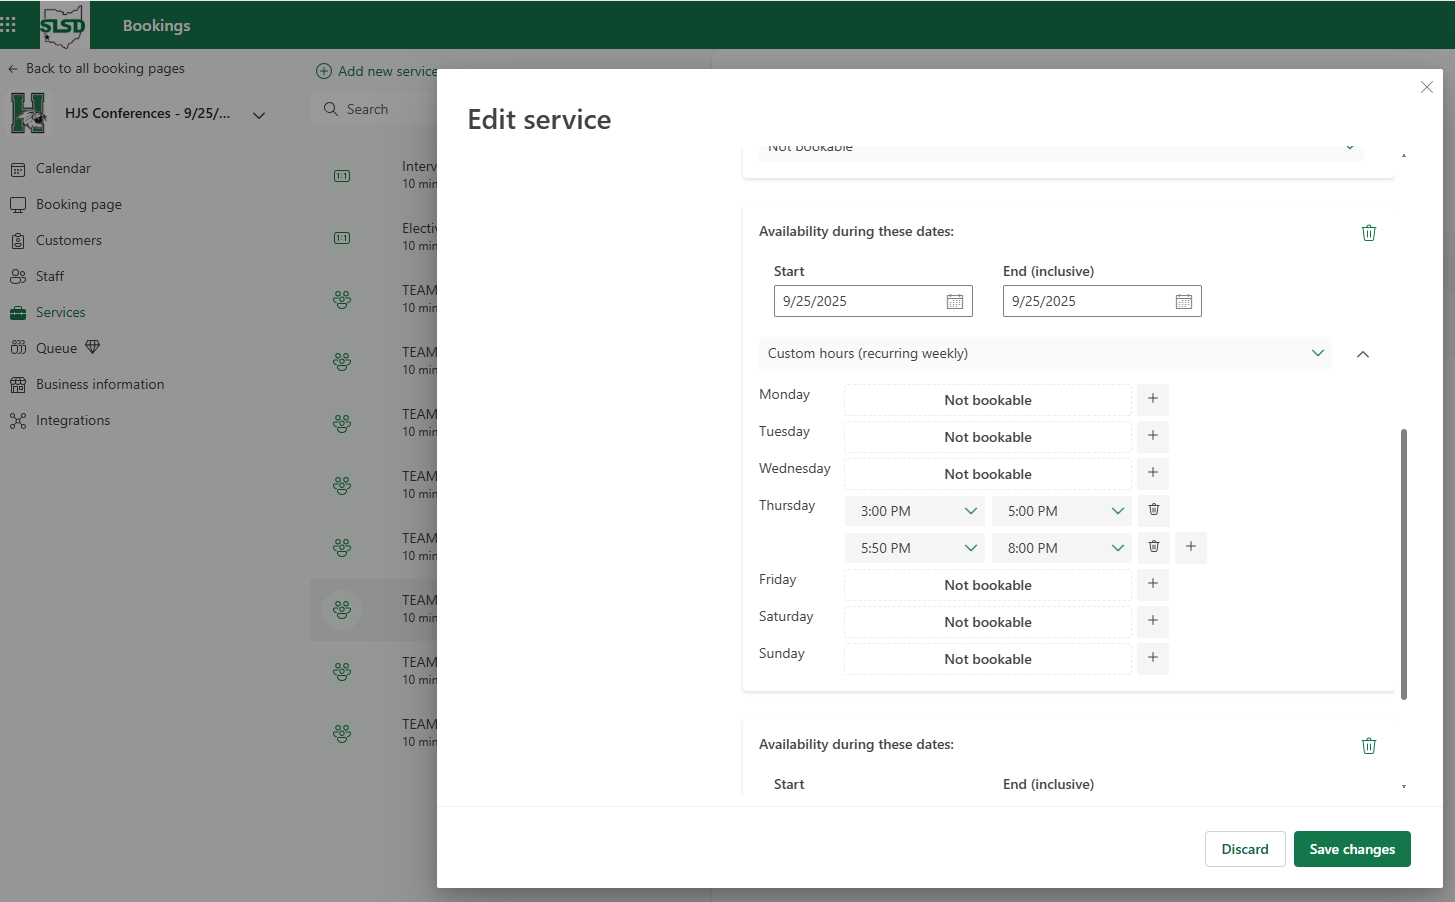Viewport: 1455px width, 902px height.
Task: Click the 9/25/2025 Start date field
Action: coord(873,301)
